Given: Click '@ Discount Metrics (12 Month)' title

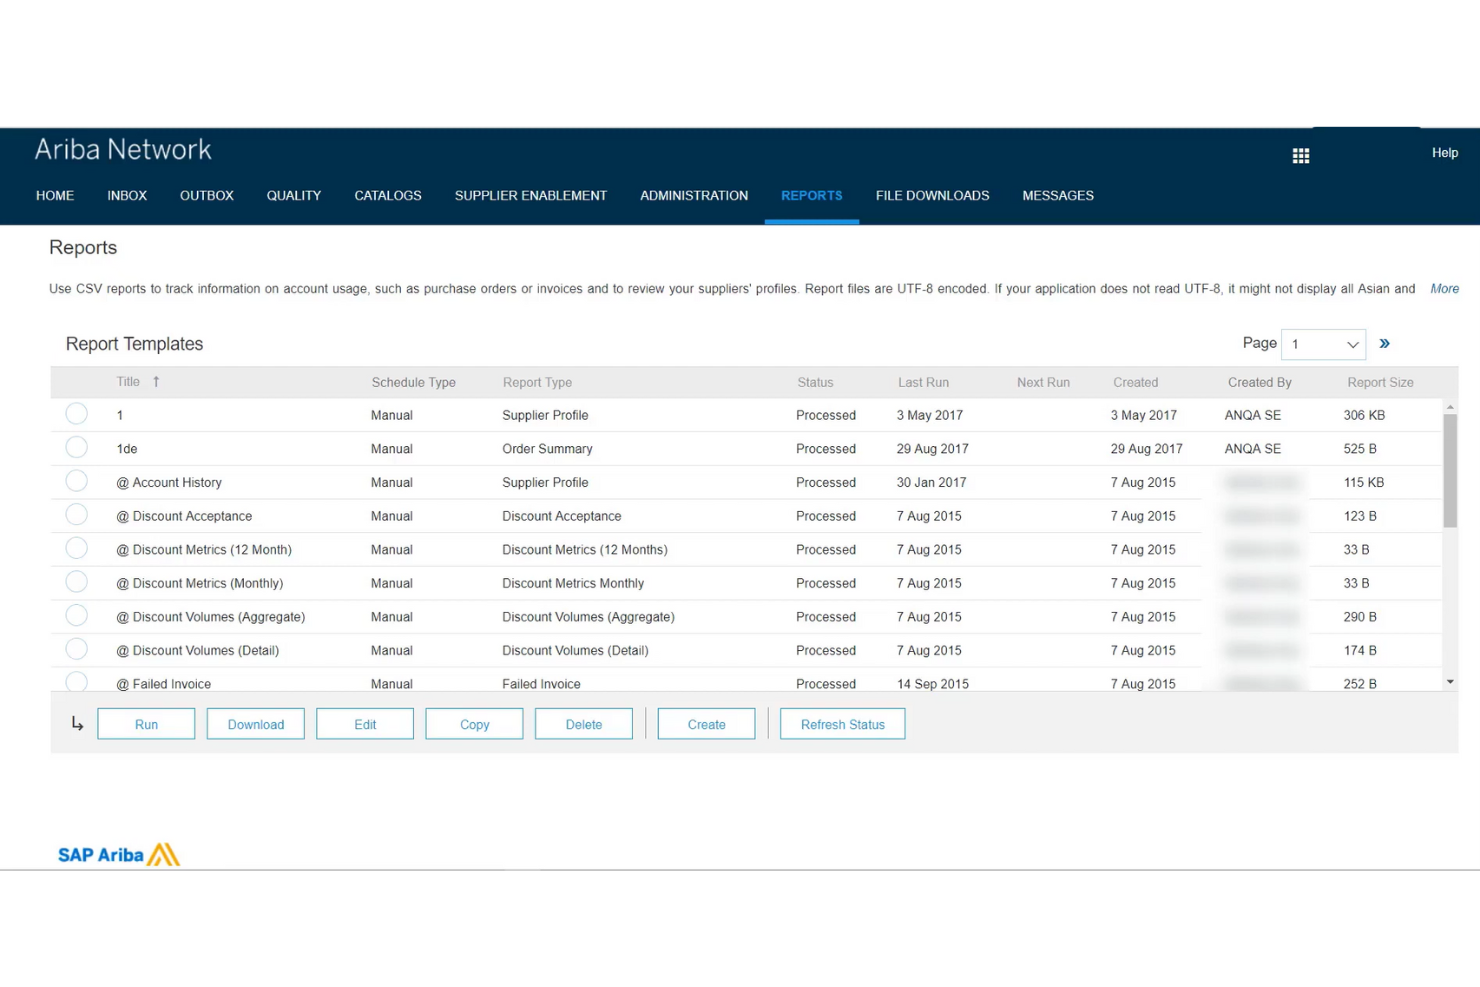Looking at the screenshot, I should [204, 550].
